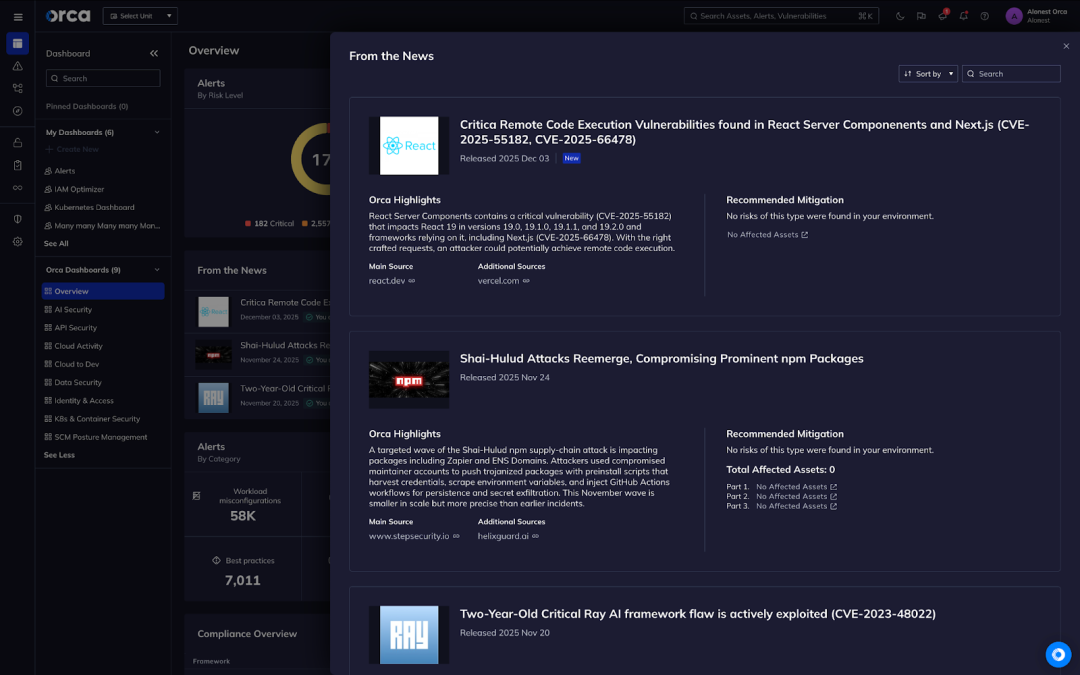Image resolution: width=1080 pixels, height=675 pixels.
Task: Open the notifications bell icon
Action: point(963,16)
